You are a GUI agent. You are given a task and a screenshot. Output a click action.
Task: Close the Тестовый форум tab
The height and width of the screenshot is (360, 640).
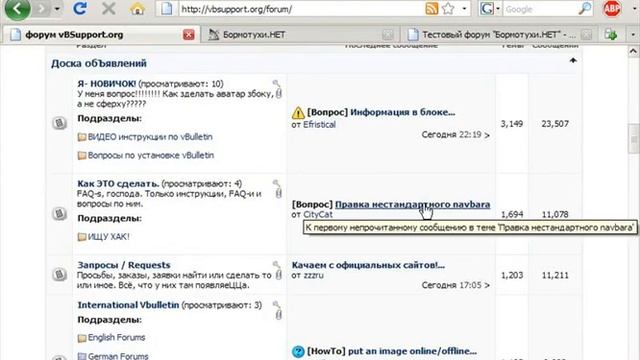click(587, 35)
